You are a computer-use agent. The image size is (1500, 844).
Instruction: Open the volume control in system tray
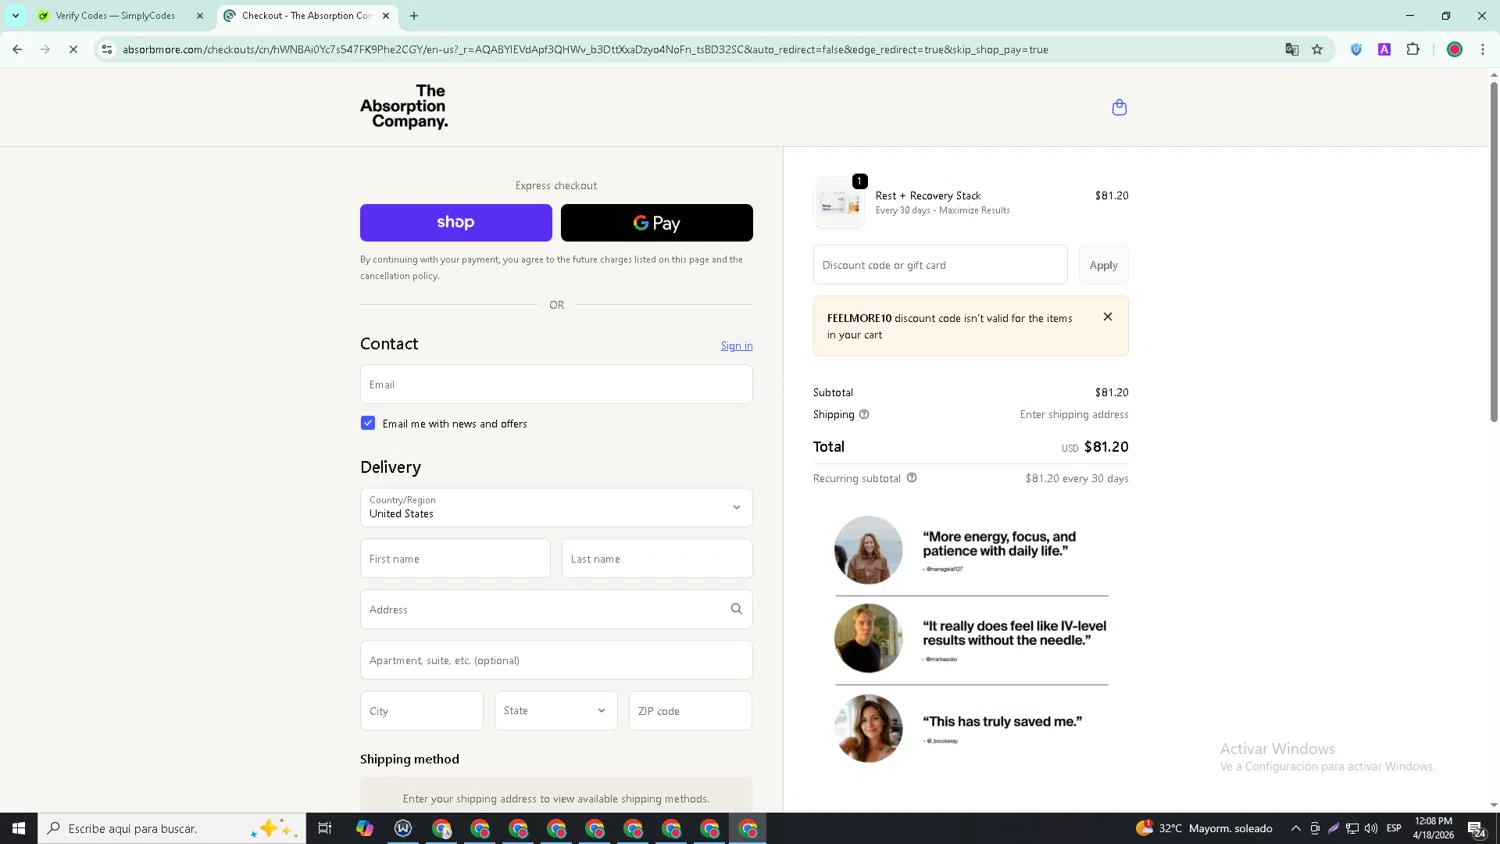(x=1371, y=828)
